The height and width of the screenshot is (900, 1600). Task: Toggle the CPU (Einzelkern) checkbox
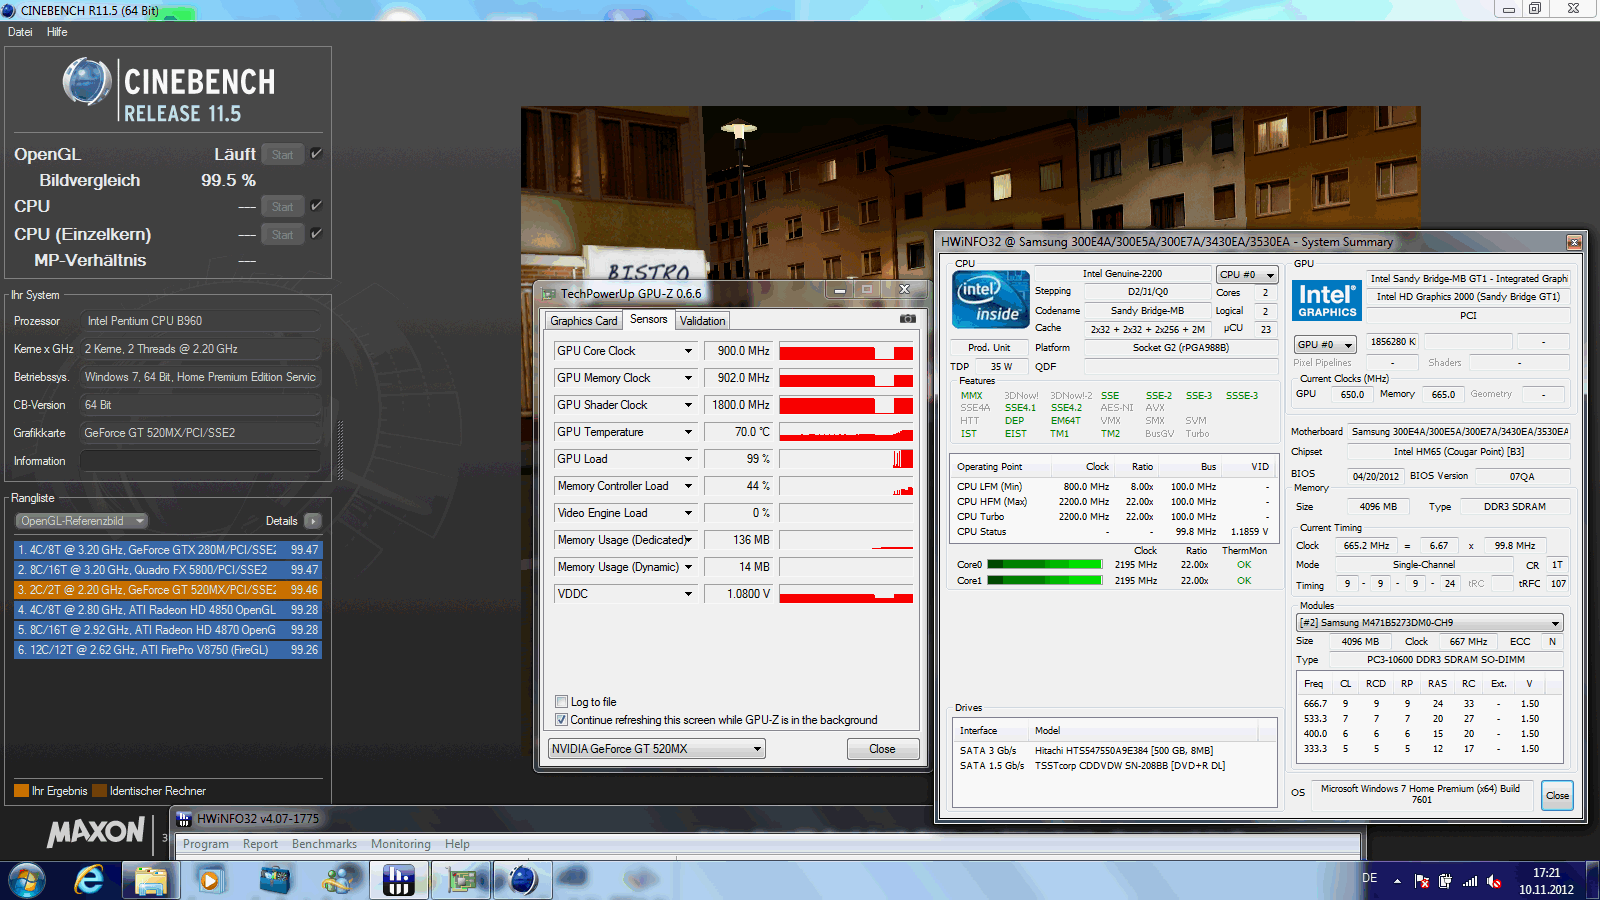coord(316,234)
